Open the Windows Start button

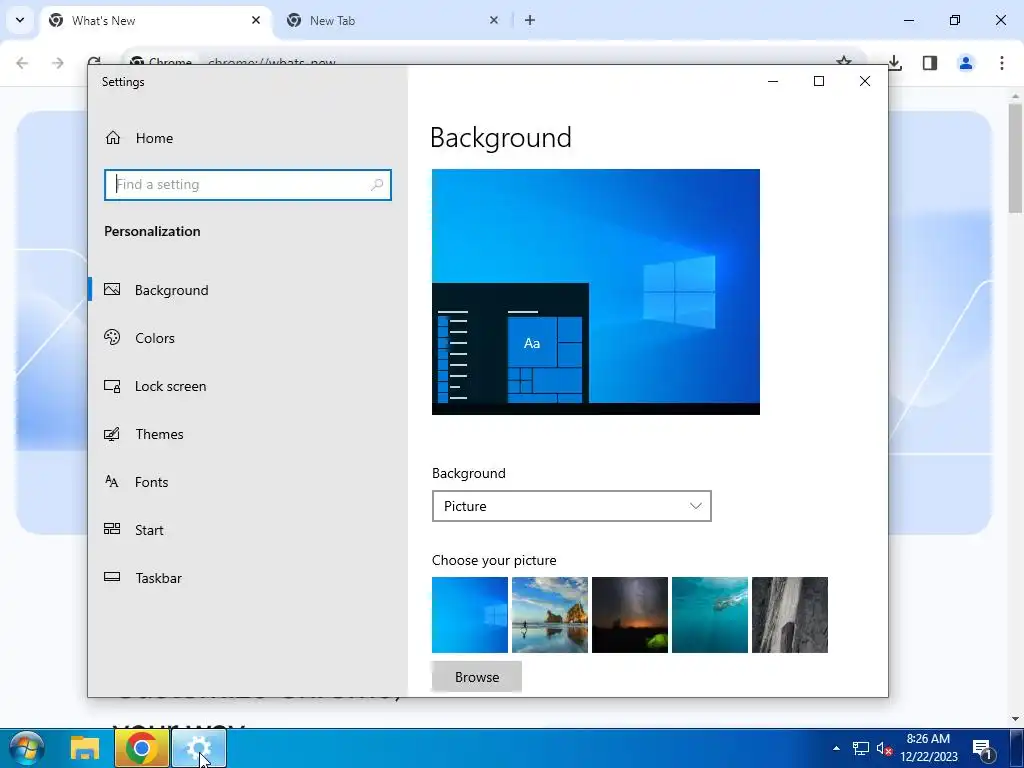coord(26,748)
